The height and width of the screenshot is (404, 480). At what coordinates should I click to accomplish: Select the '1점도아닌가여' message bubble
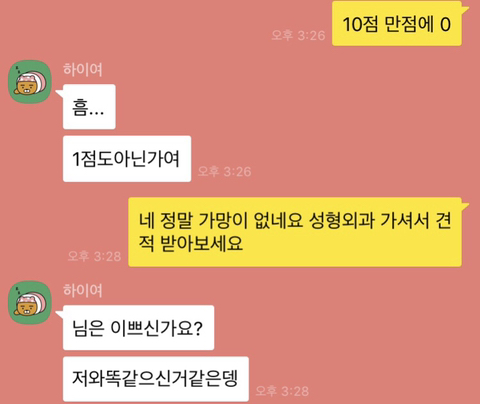coord(127,159)
